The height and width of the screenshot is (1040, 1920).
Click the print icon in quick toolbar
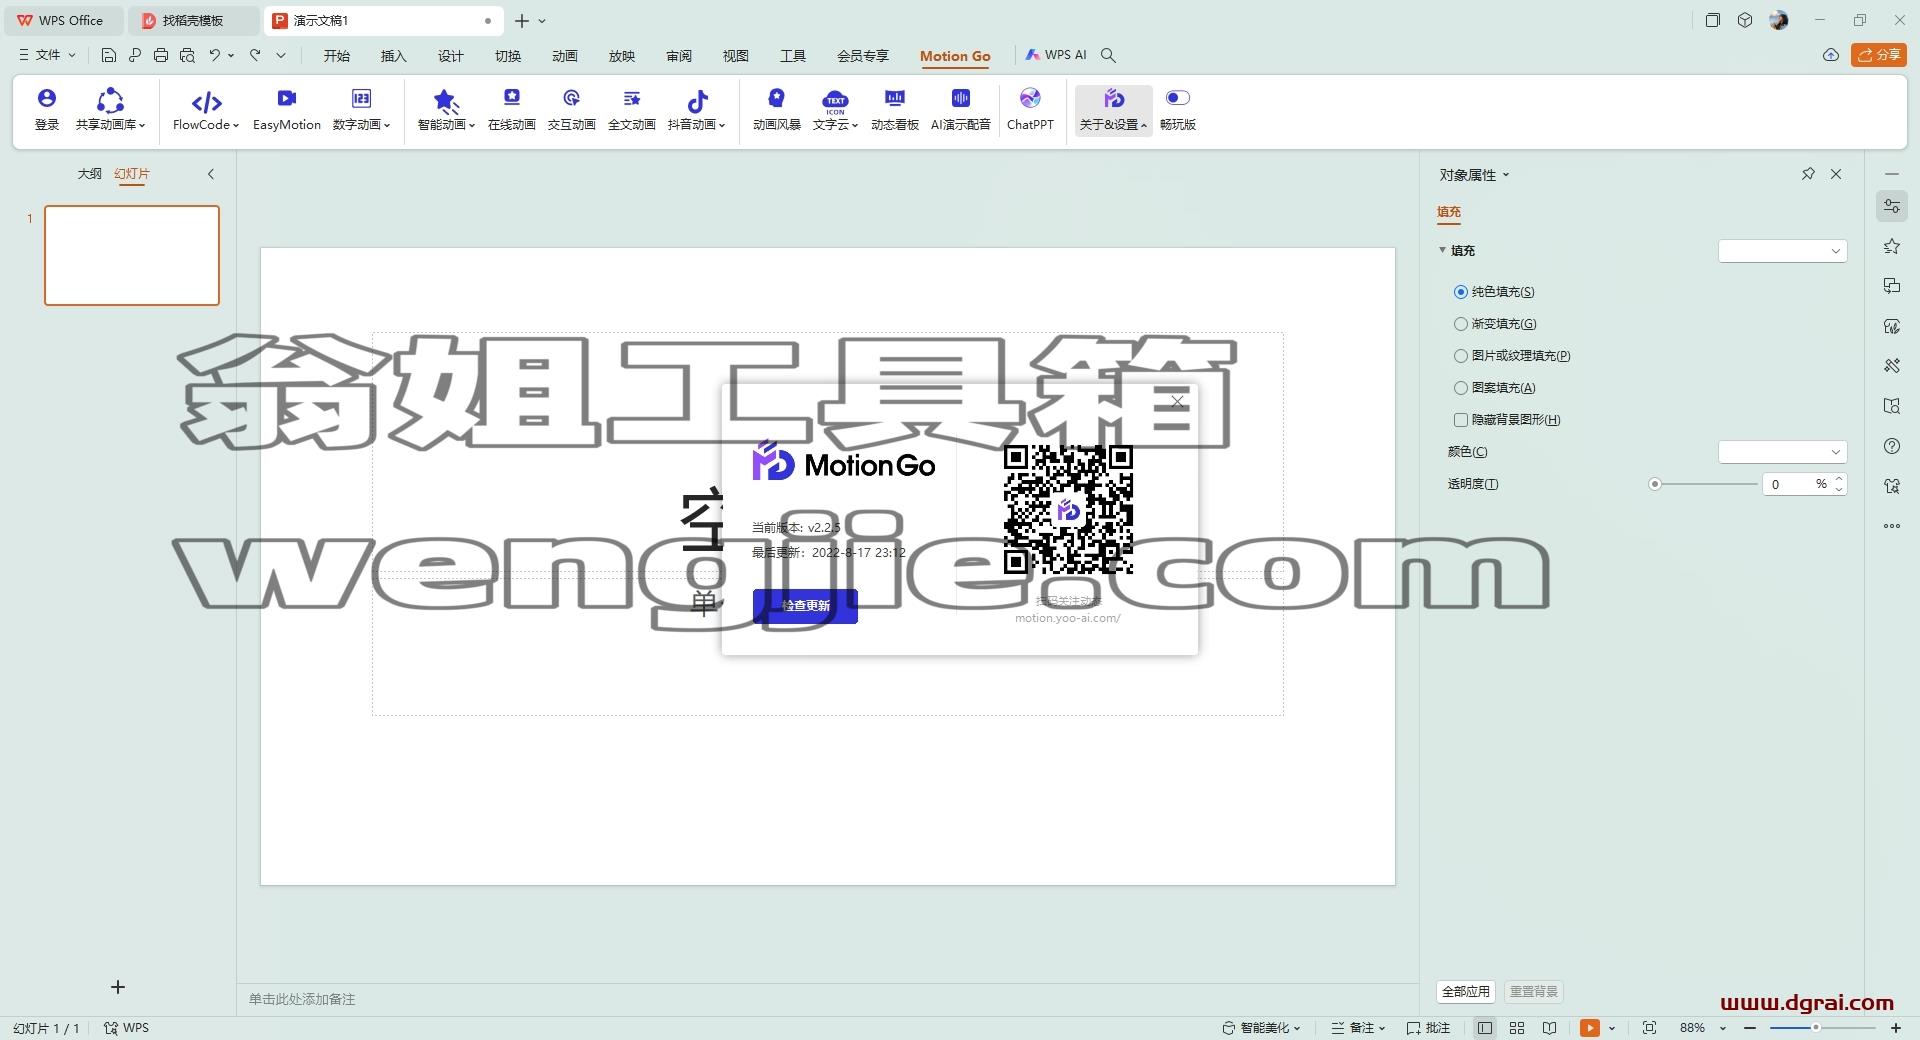pyautogui.click(x=161, y=55)
